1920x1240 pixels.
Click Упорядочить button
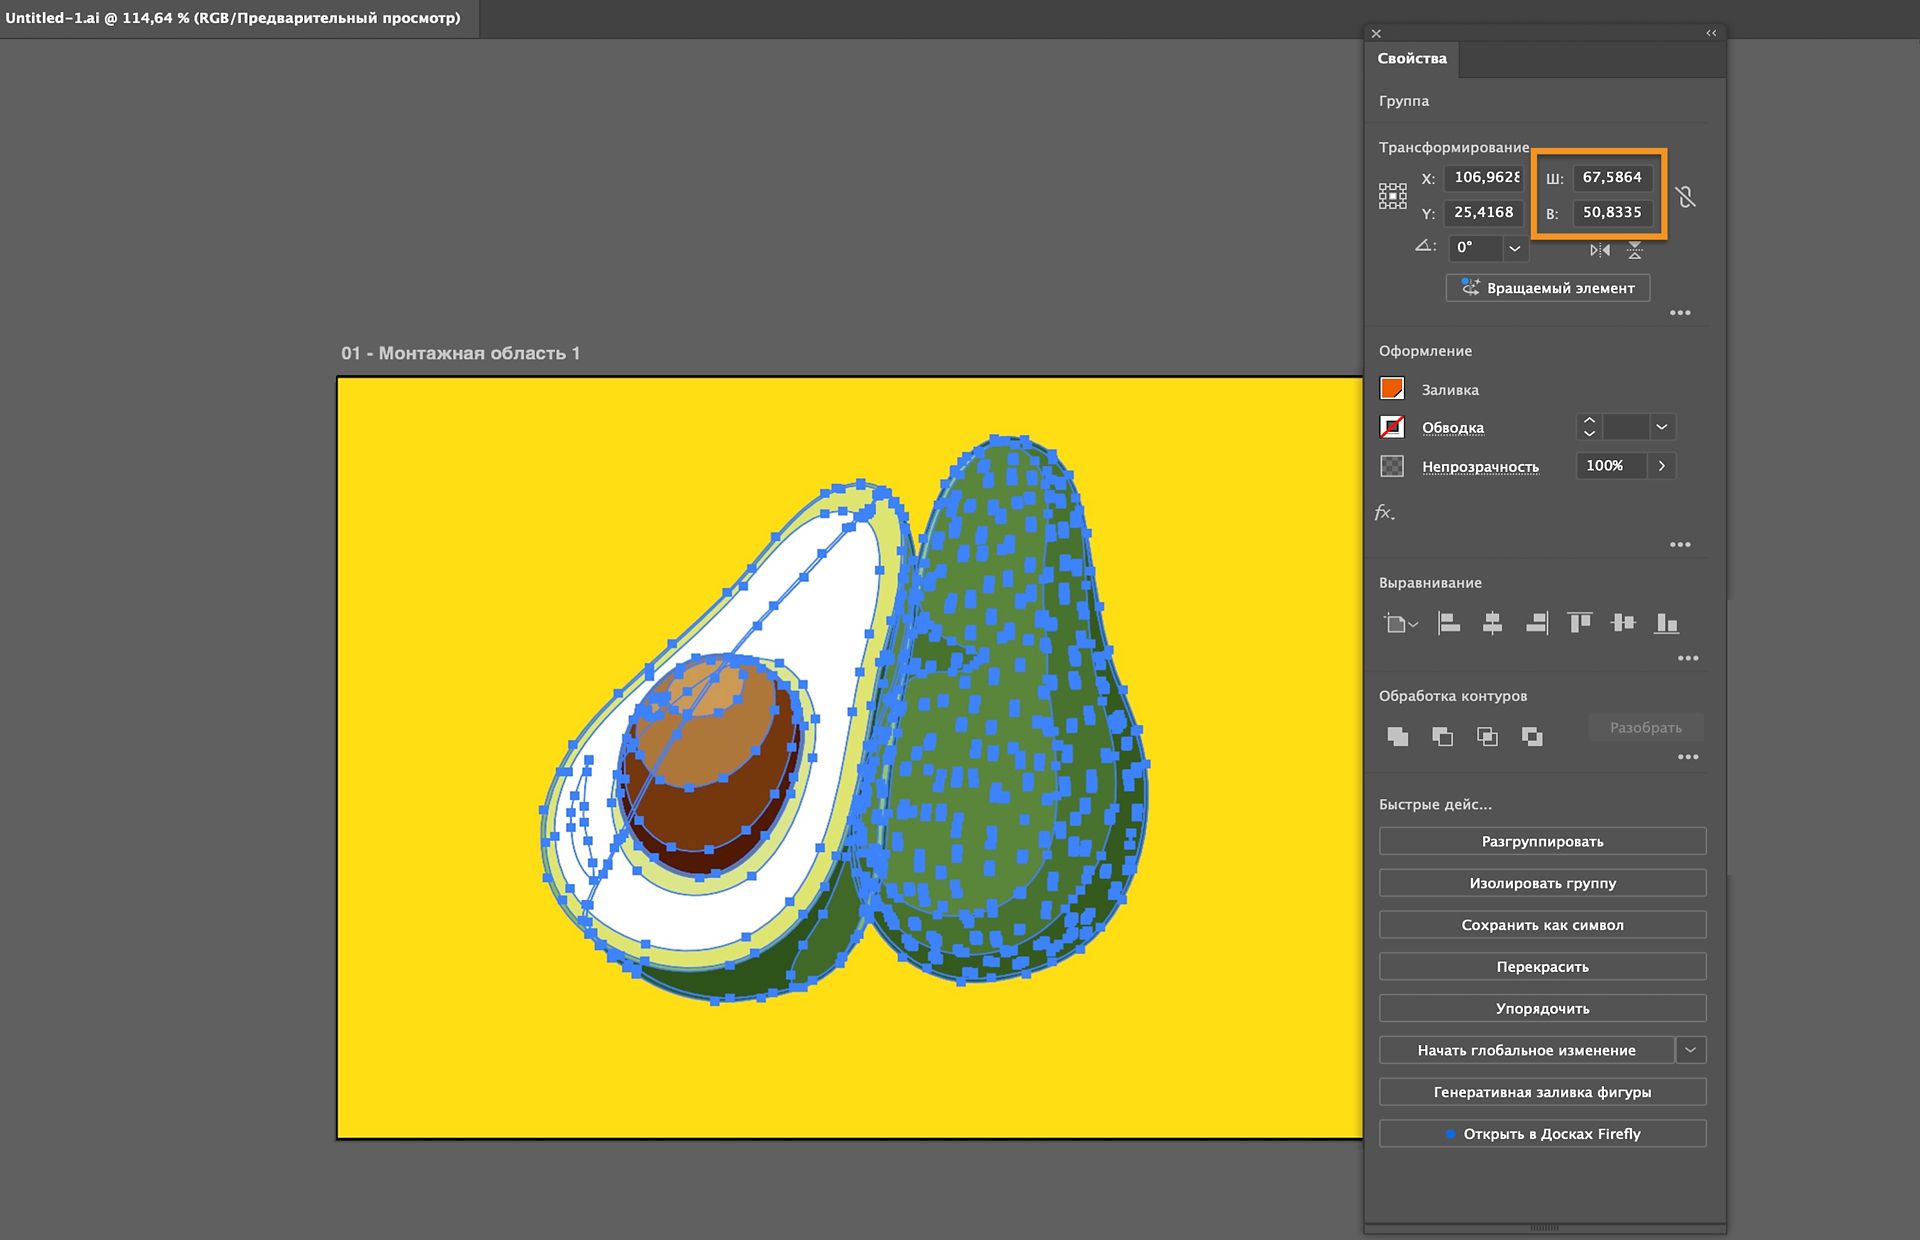click(x=1542, y=1008)
